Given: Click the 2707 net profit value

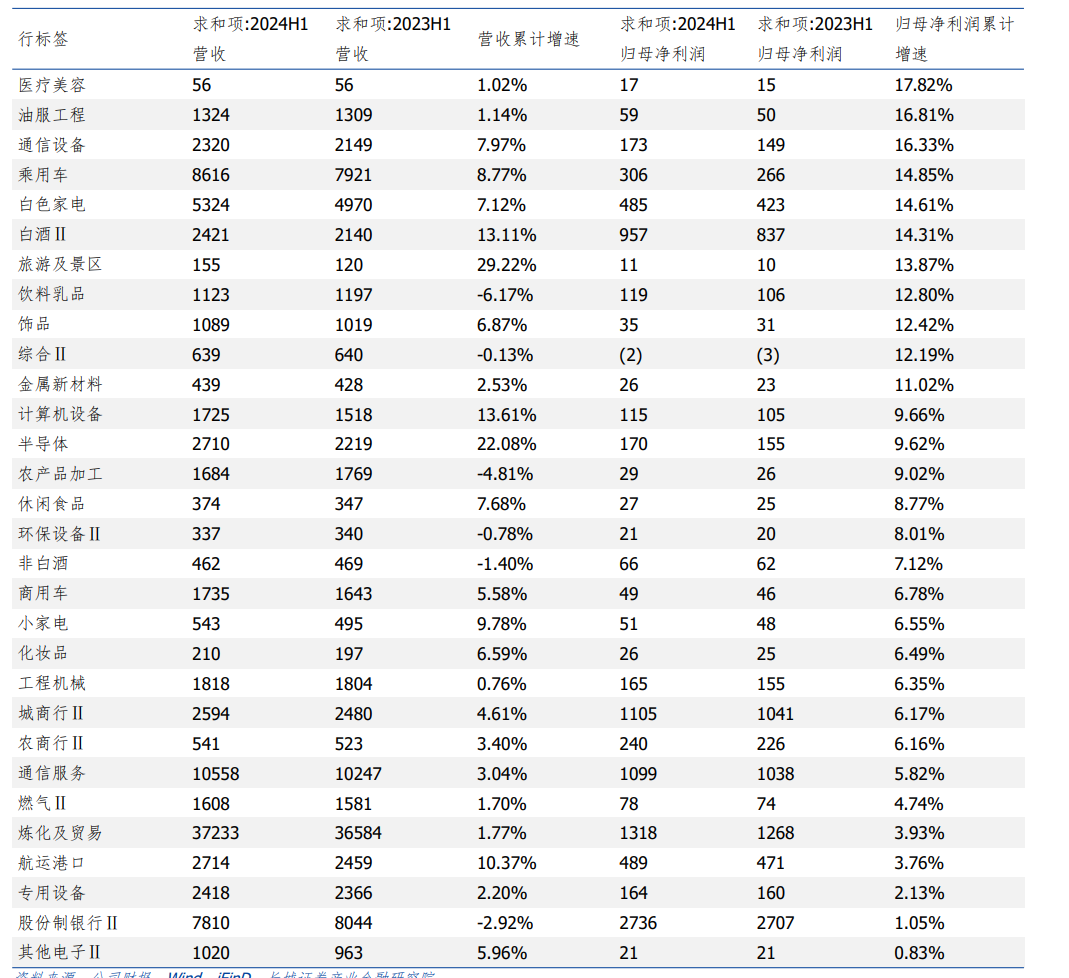Looking at the screenshot, I should (775, 923).
